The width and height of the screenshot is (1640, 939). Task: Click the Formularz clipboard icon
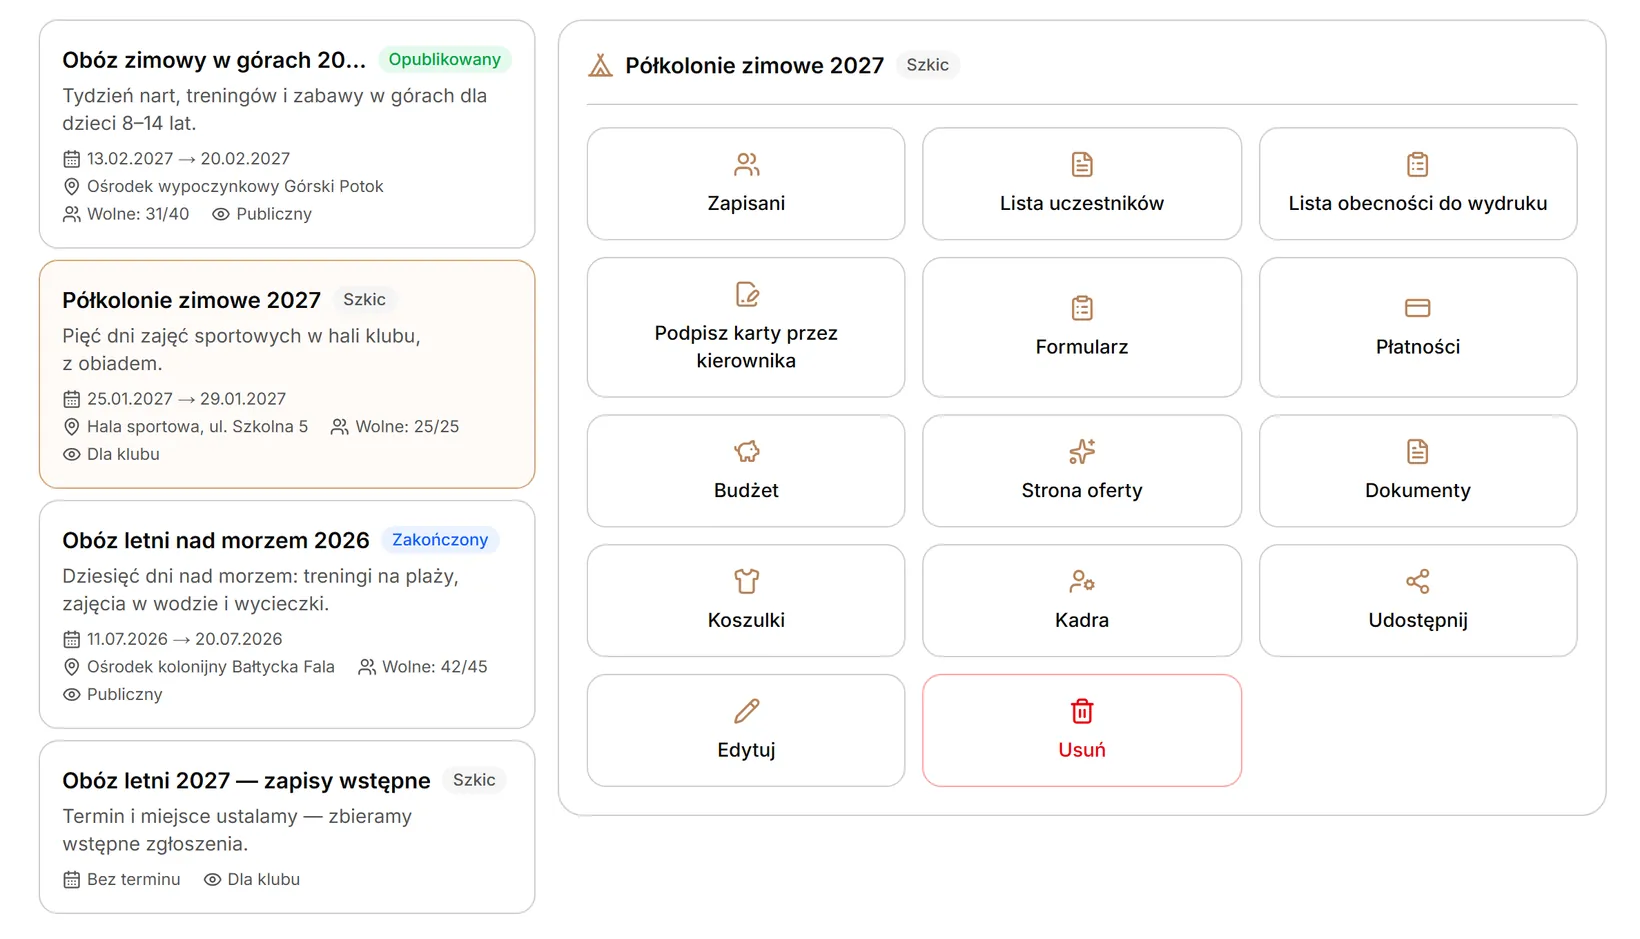point(1082,308)
